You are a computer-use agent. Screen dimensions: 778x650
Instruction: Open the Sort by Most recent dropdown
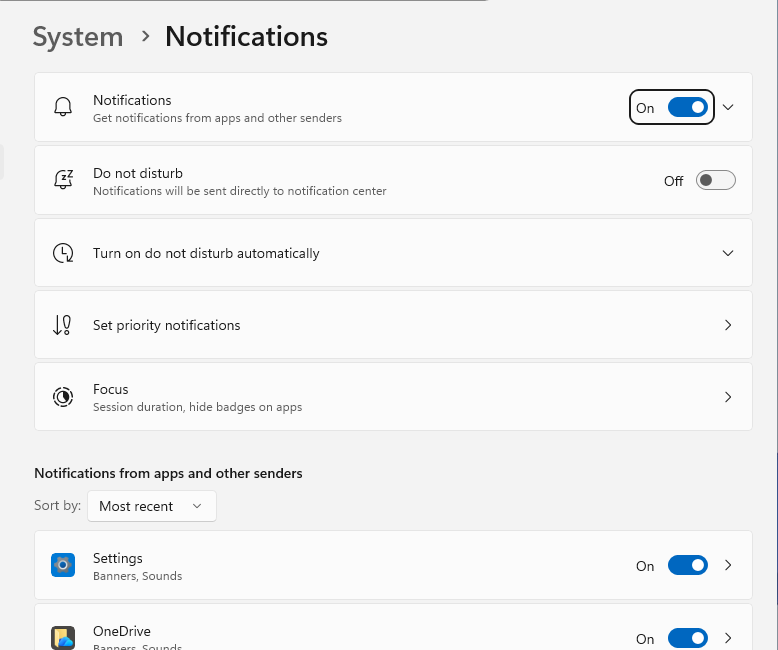pyautogui.click(x=152, y=506)
